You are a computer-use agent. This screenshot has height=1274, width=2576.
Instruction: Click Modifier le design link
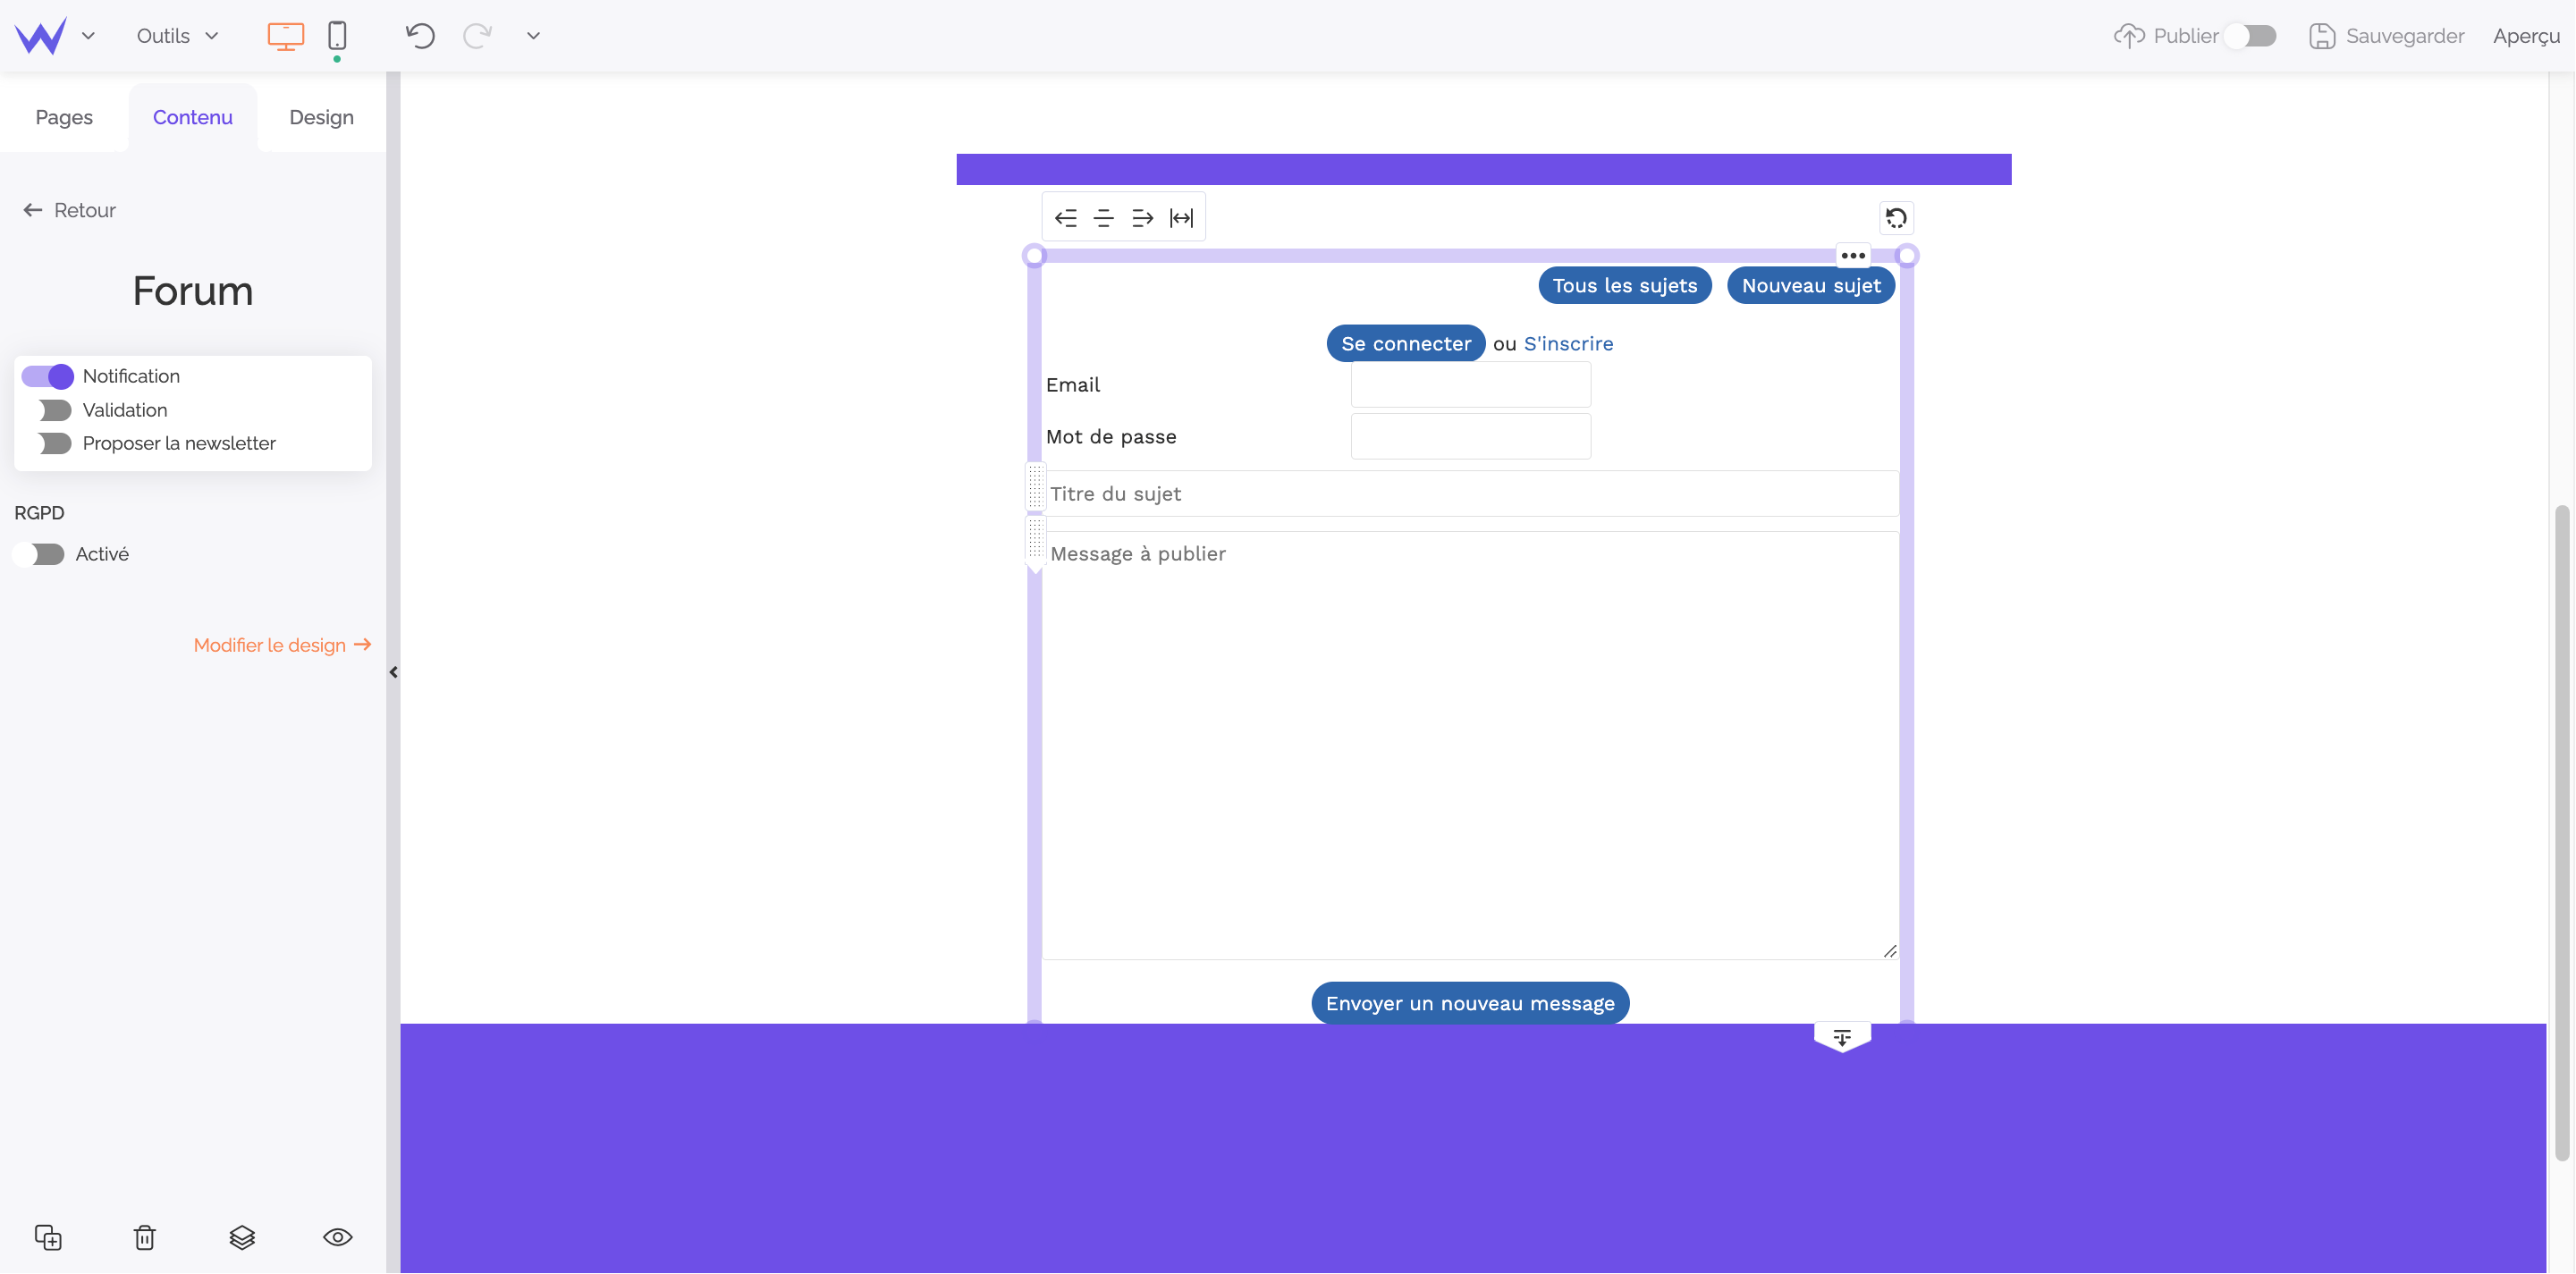pyautogui.click(x=283, y=645)
